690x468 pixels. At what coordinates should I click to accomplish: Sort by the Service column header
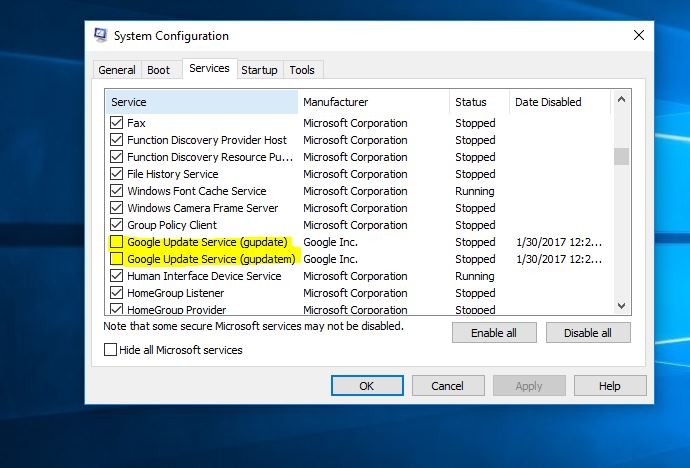tap(202, 102)
